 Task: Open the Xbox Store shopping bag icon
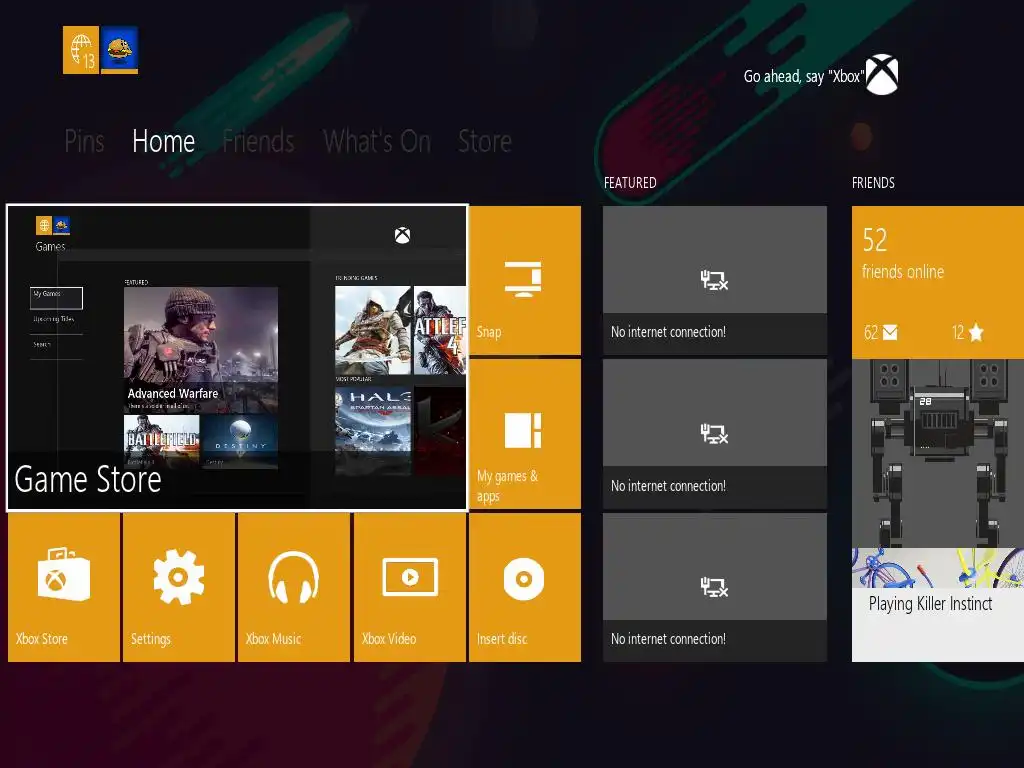click(x=63, y=575)
